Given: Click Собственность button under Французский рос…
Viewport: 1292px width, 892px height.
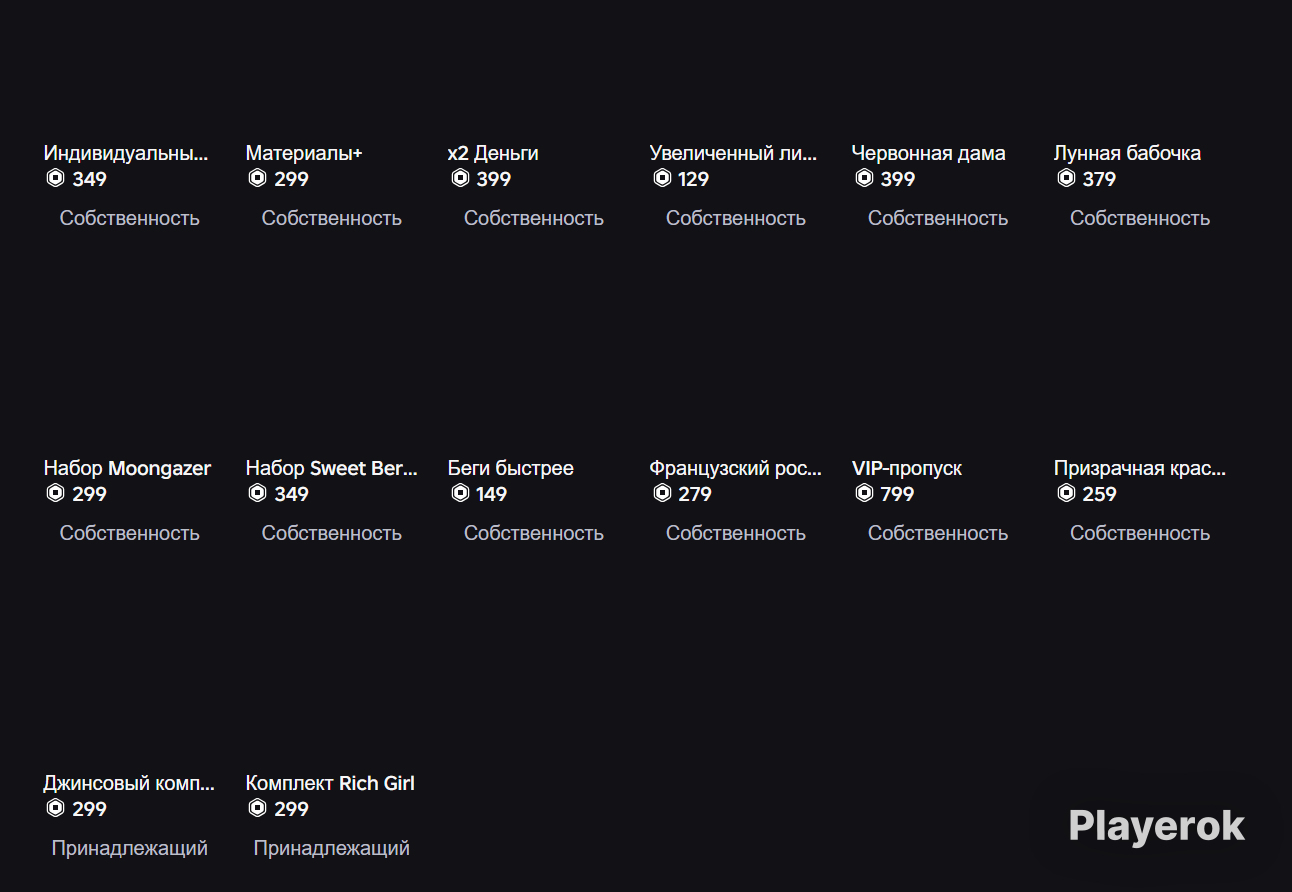Looking at the screenshot, I should tap(736, 533).
